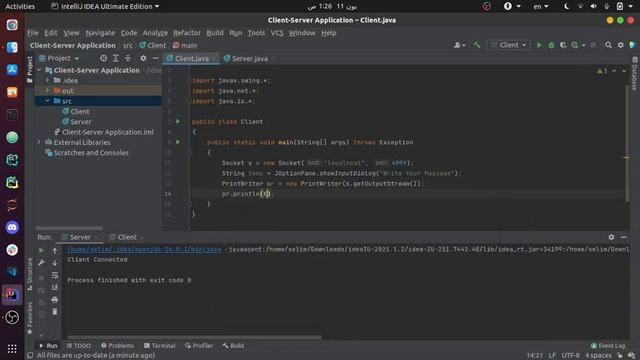Select the Server tab in Run panel
The height and width of the screenshot is (360, 640).
(x=80, y=237)
